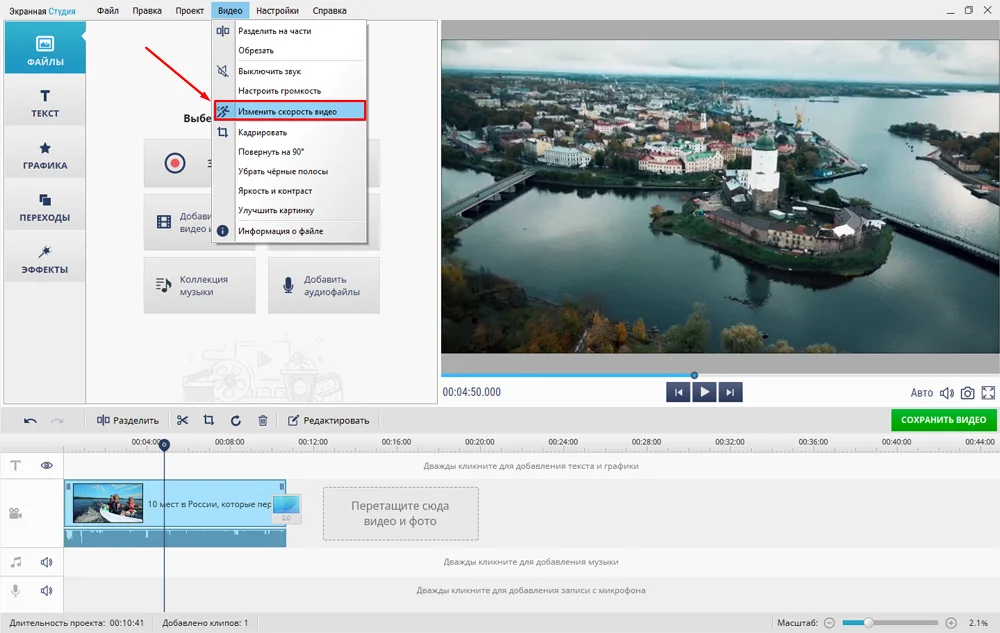This screenshot has width=1000, height=633.
Task: Choose Кадрировать in the menu
Action: point(290,133)
